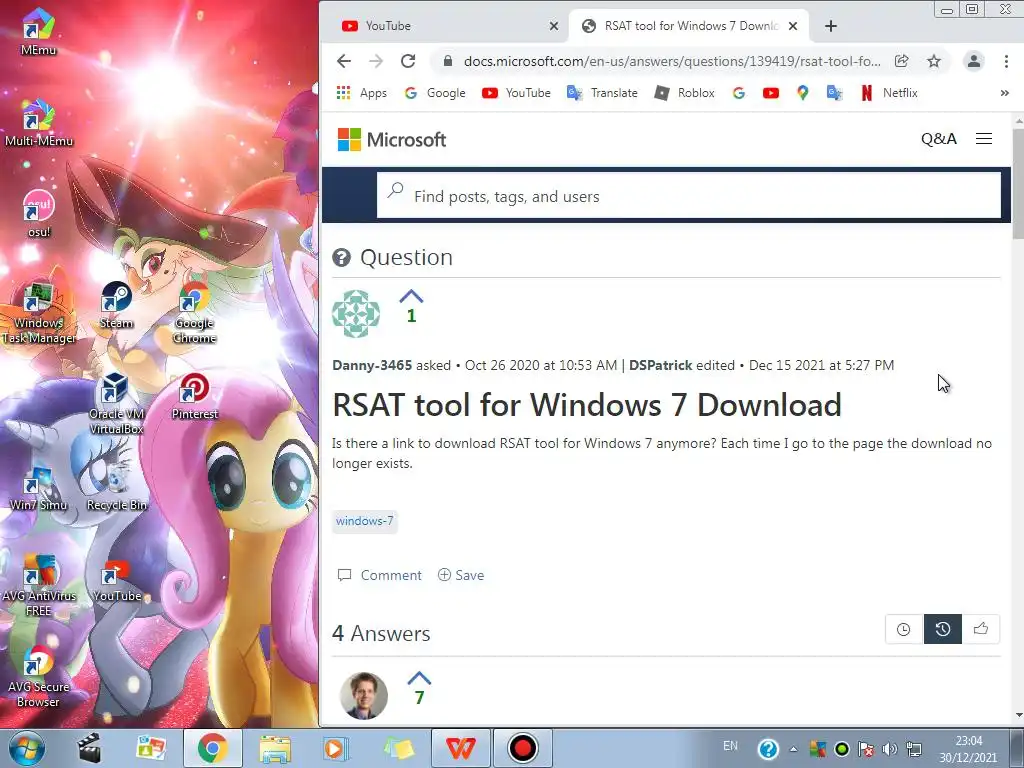This screenshot has width=1024, height=768.
Task: Click Comment under the question
Action: [x=379, y=575]
